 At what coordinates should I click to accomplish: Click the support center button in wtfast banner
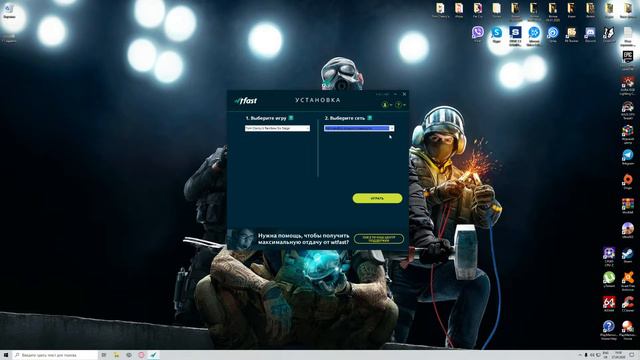(378, 239)
